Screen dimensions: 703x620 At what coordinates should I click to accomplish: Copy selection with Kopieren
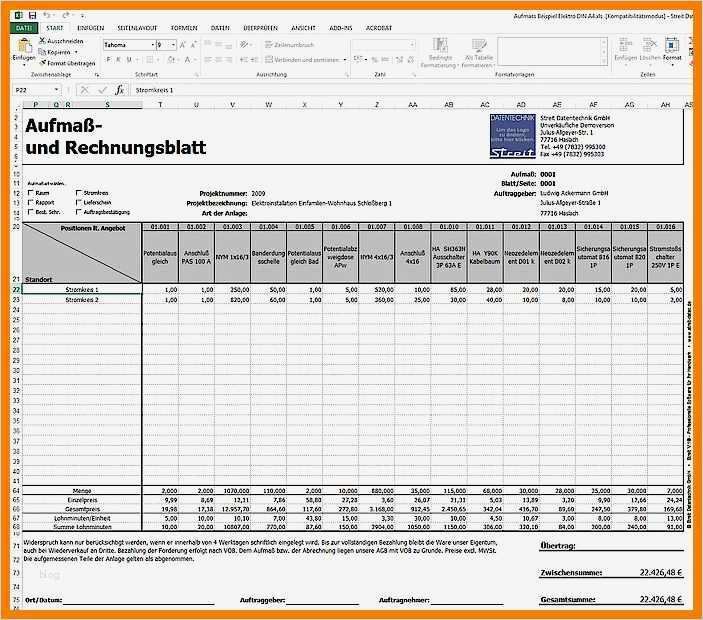click(55, 52)
